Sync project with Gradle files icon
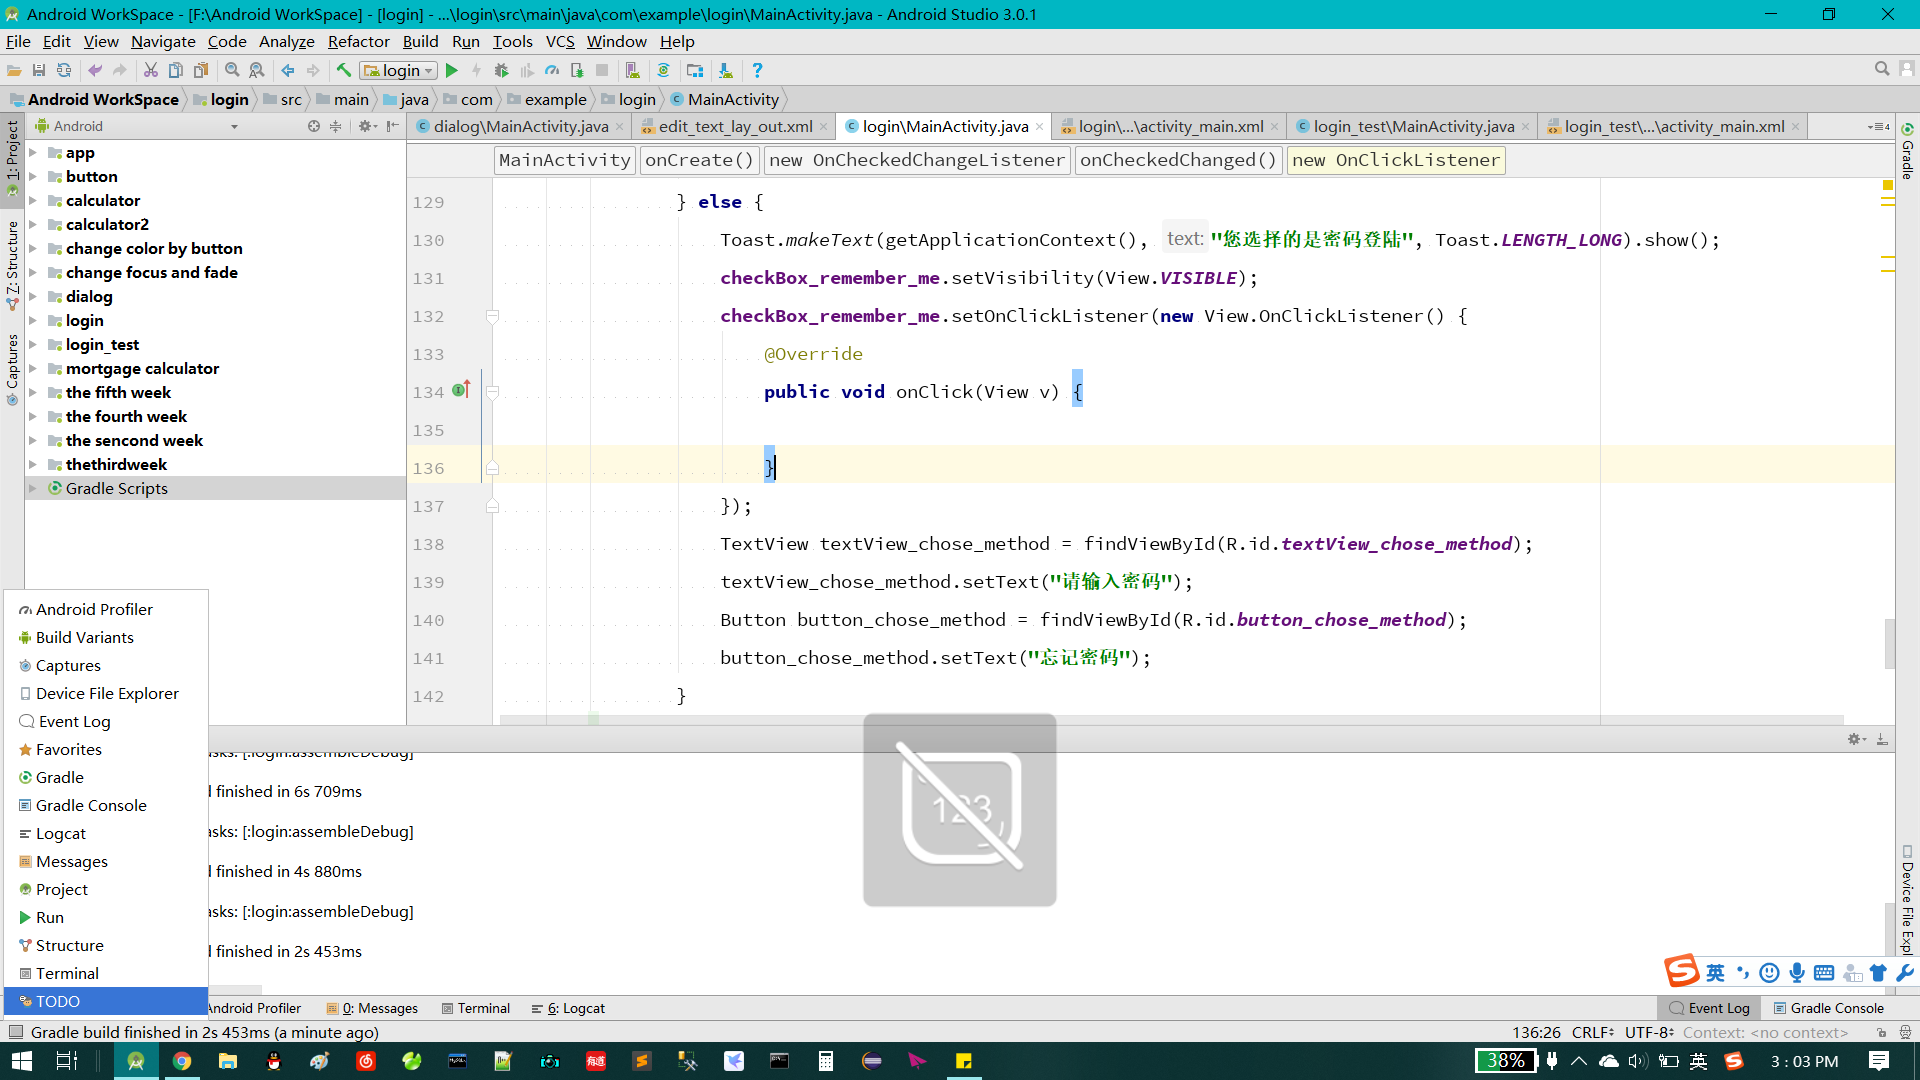Image resolution: width=1920 pixels, height=1080 pixels. [x=663, y=70]
